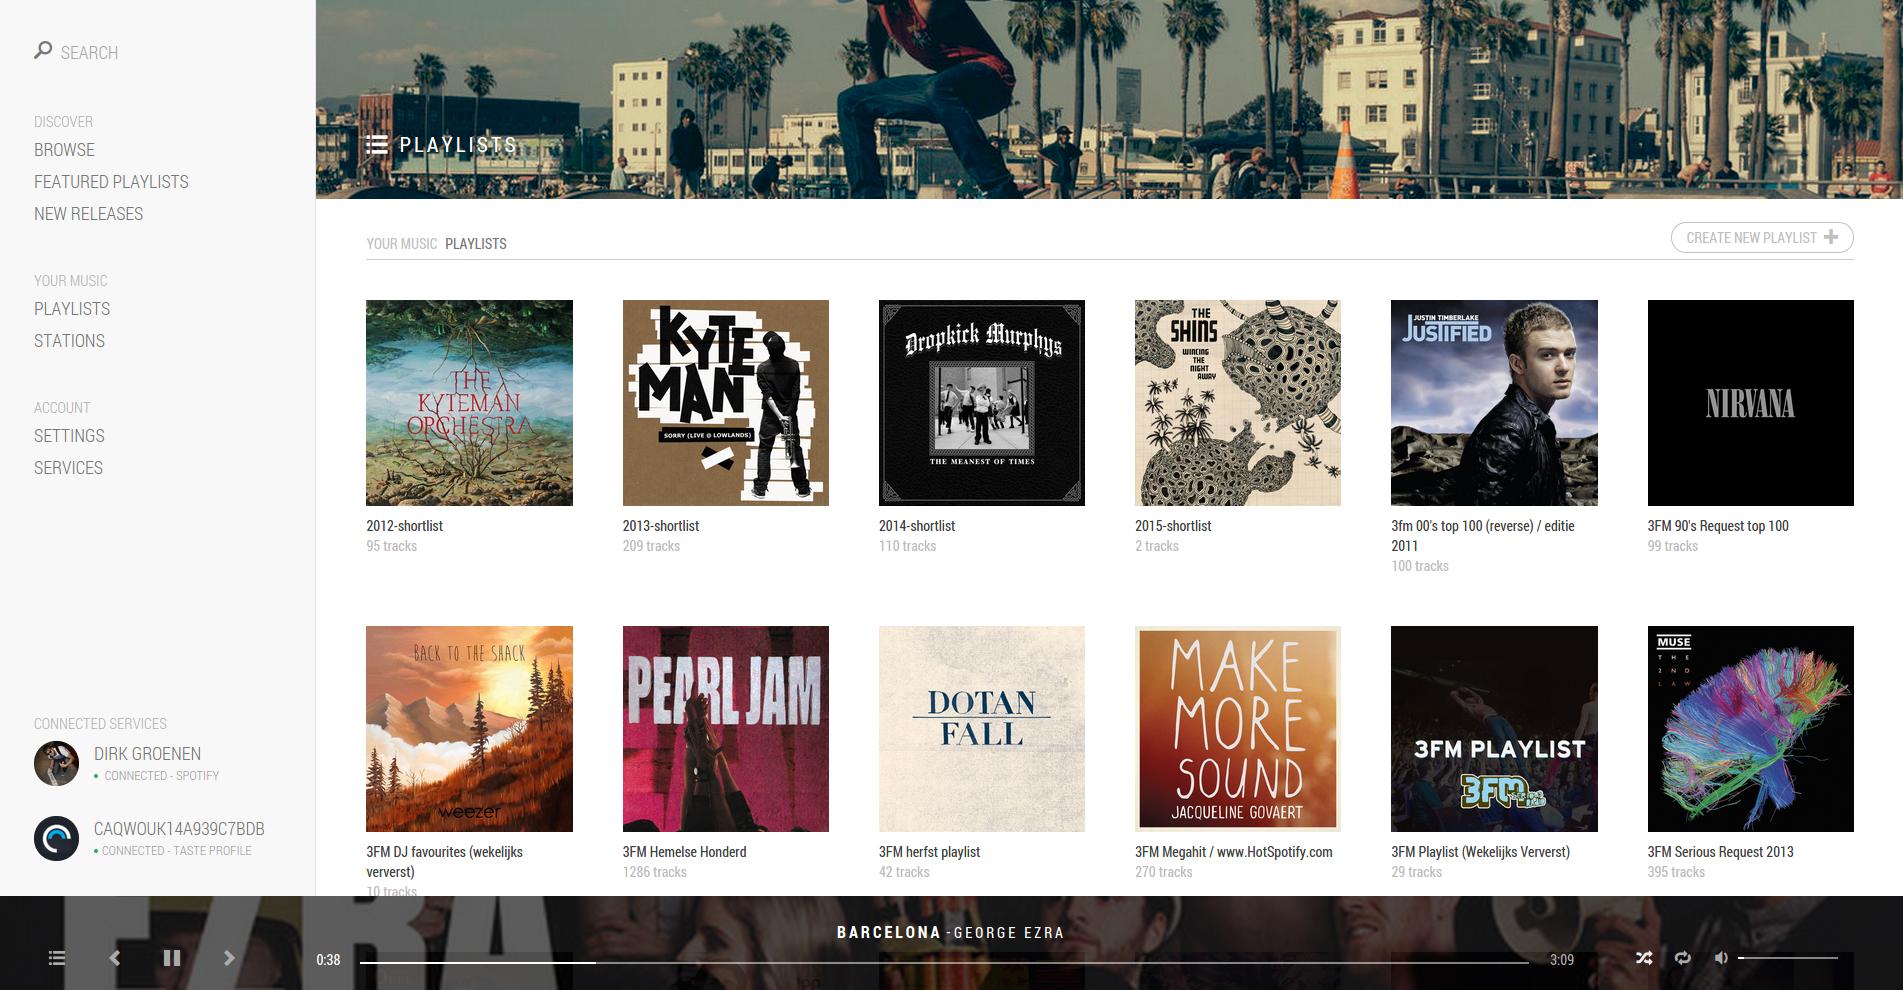Image resolution: width=1903 pixels, height=990 pixels.
Task: Click the 2015-shortlist title
Action: [1173, 526]
